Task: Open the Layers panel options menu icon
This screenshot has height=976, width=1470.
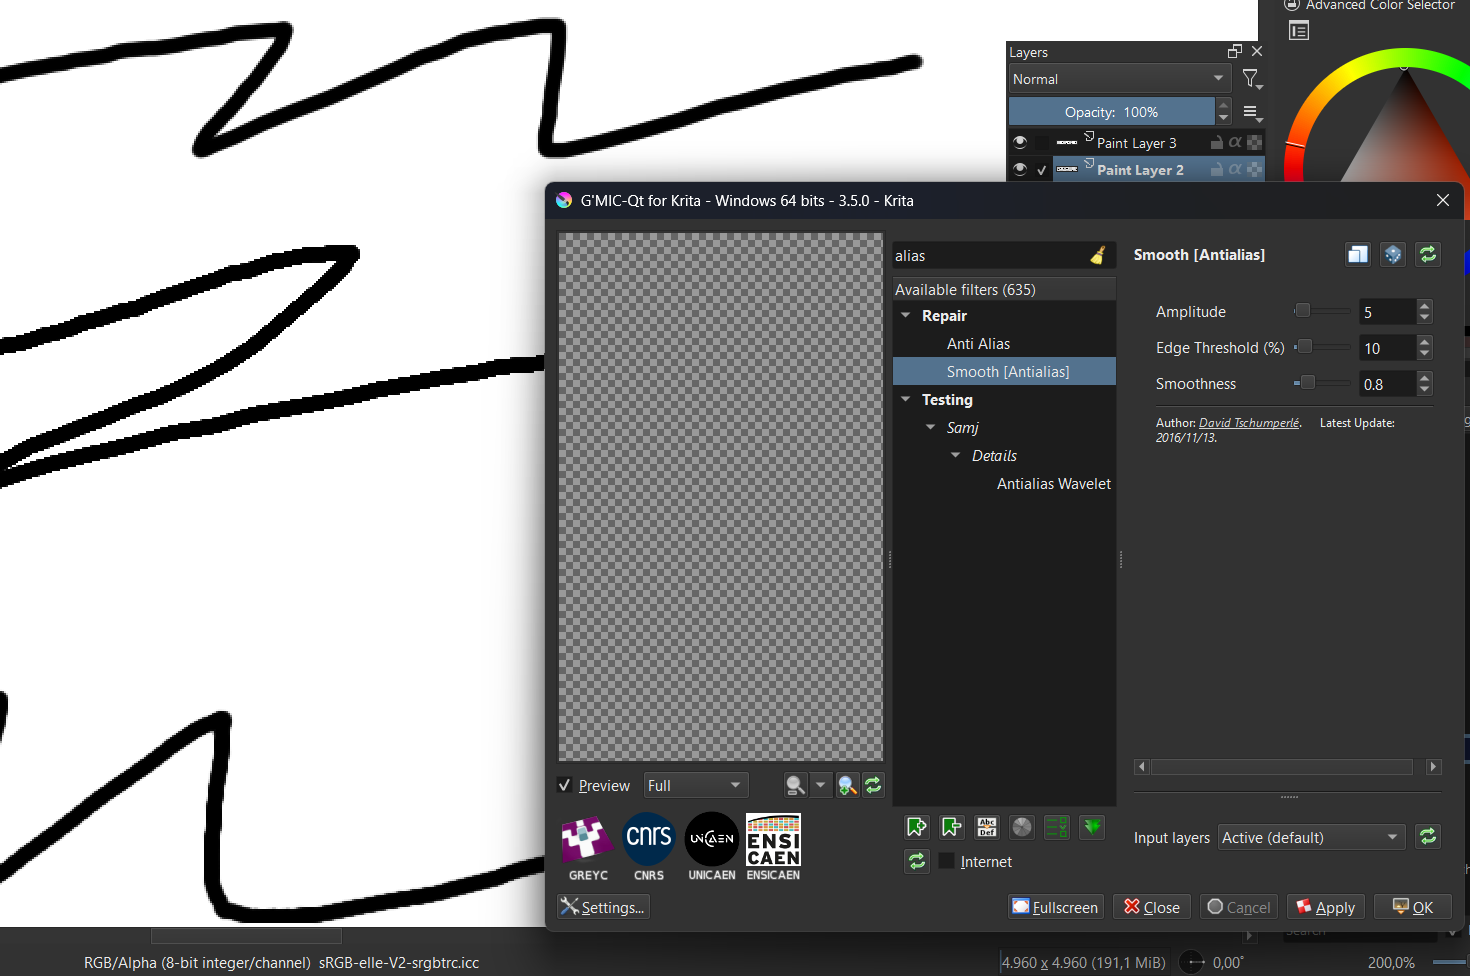Action: click(x=1252, y=112)
